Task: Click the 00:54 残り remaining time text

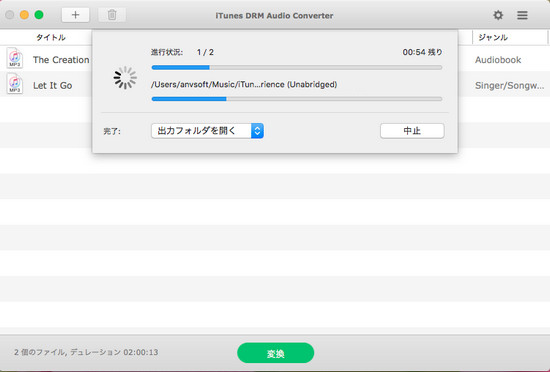Action: (x=422, y=52)
